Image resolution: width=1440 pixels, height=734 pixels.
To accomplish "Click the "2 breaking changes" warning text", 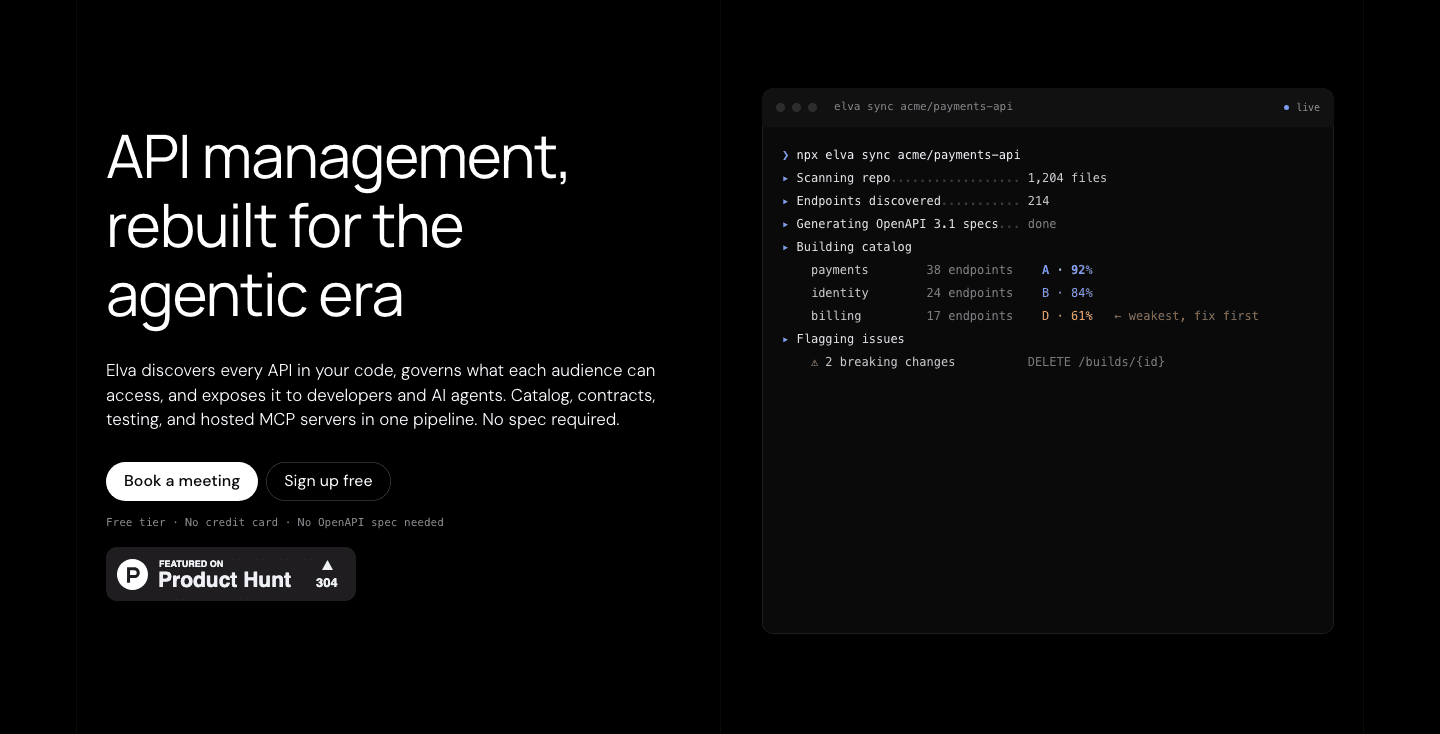I will pos(890,362).
